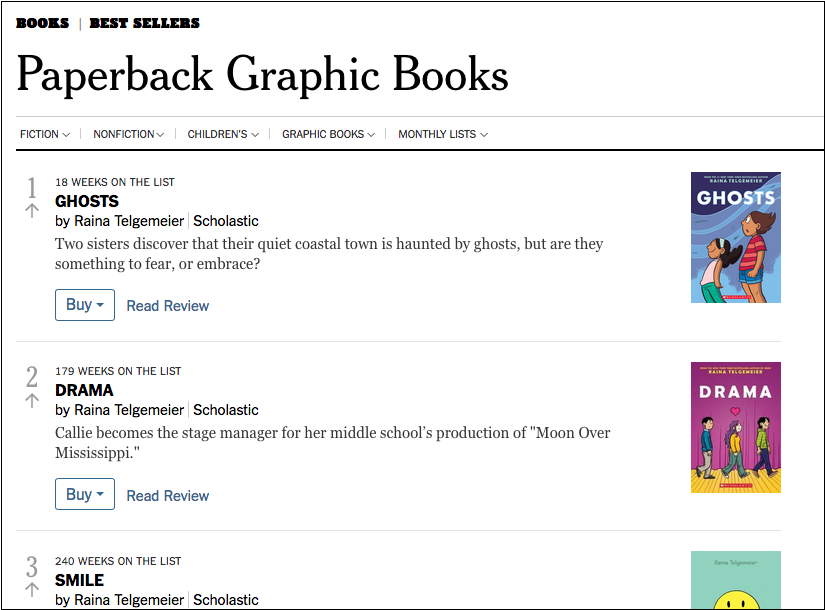This screenshot has width=825, height=610.
Task: Click the up arrow under rank 3
Action: (x=32, y=590)
